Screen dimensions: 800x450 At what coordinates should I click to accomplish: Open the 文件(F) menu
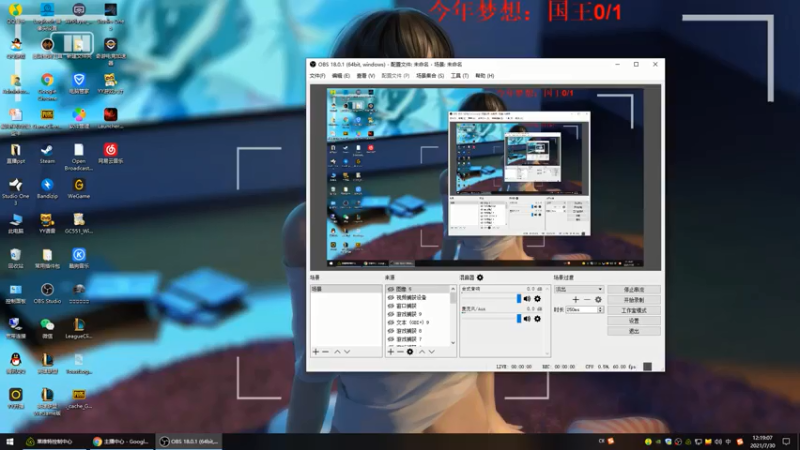point(317,76)
